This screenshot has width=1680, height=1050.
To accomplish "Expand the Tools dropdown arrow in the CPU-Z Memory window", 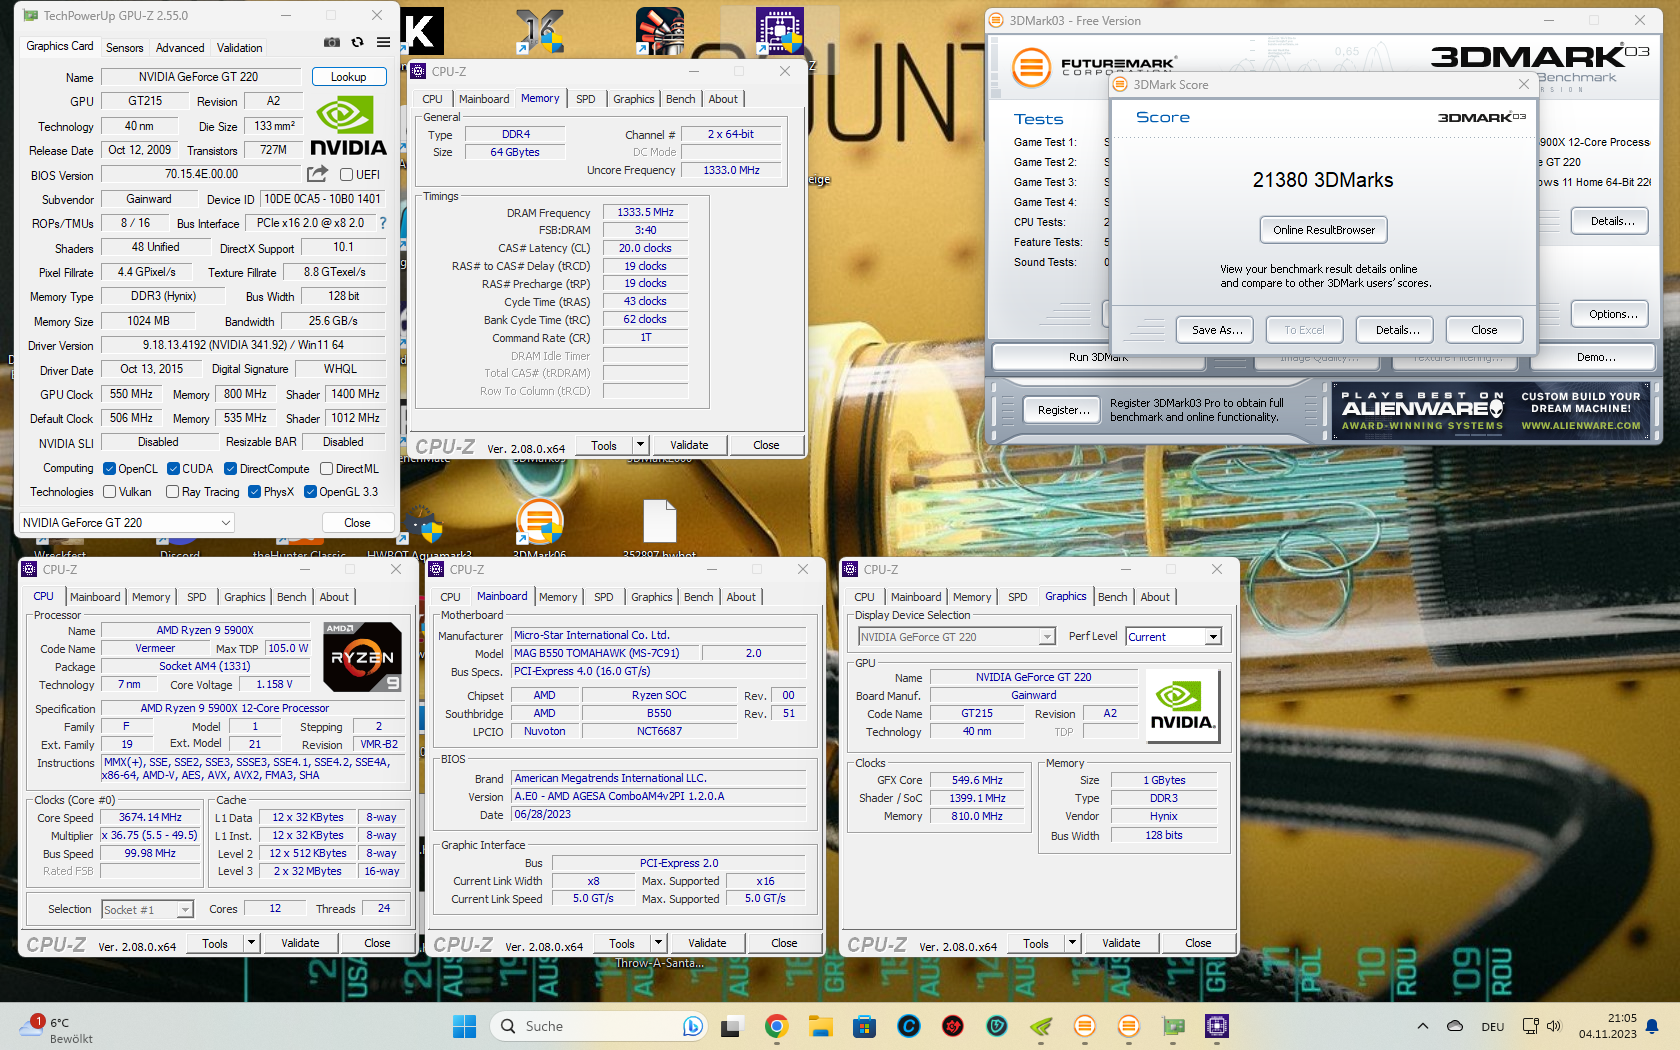I will pyautogui.click(x=640, y=445).
